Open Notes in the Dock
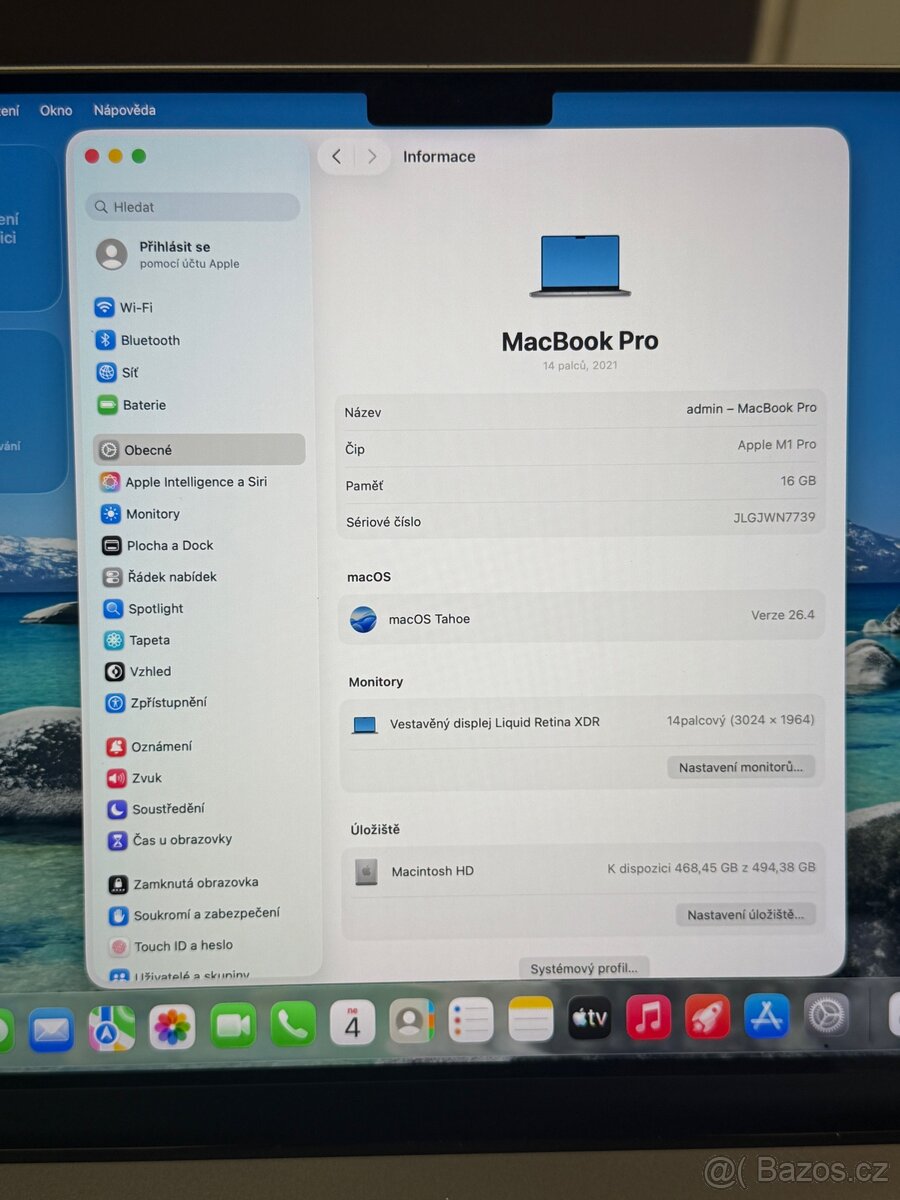Viewport: 900px width, 1200px height. pyautogui.click(x=530, y=1019)
